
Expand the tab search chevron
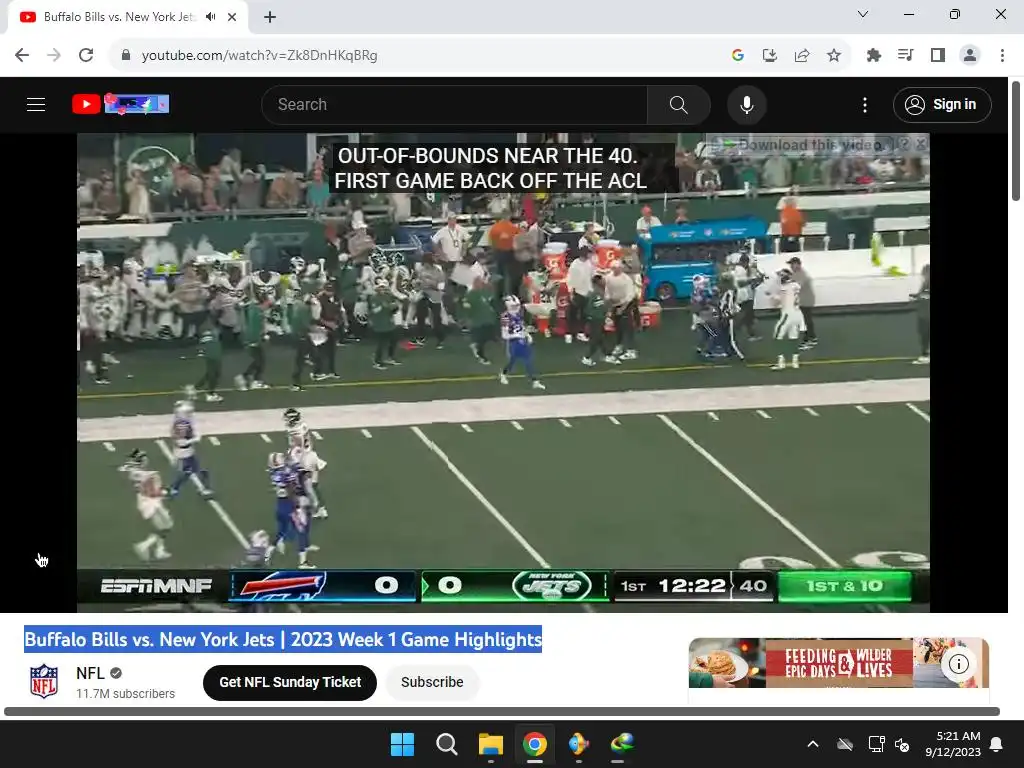[x=863, y=14]
